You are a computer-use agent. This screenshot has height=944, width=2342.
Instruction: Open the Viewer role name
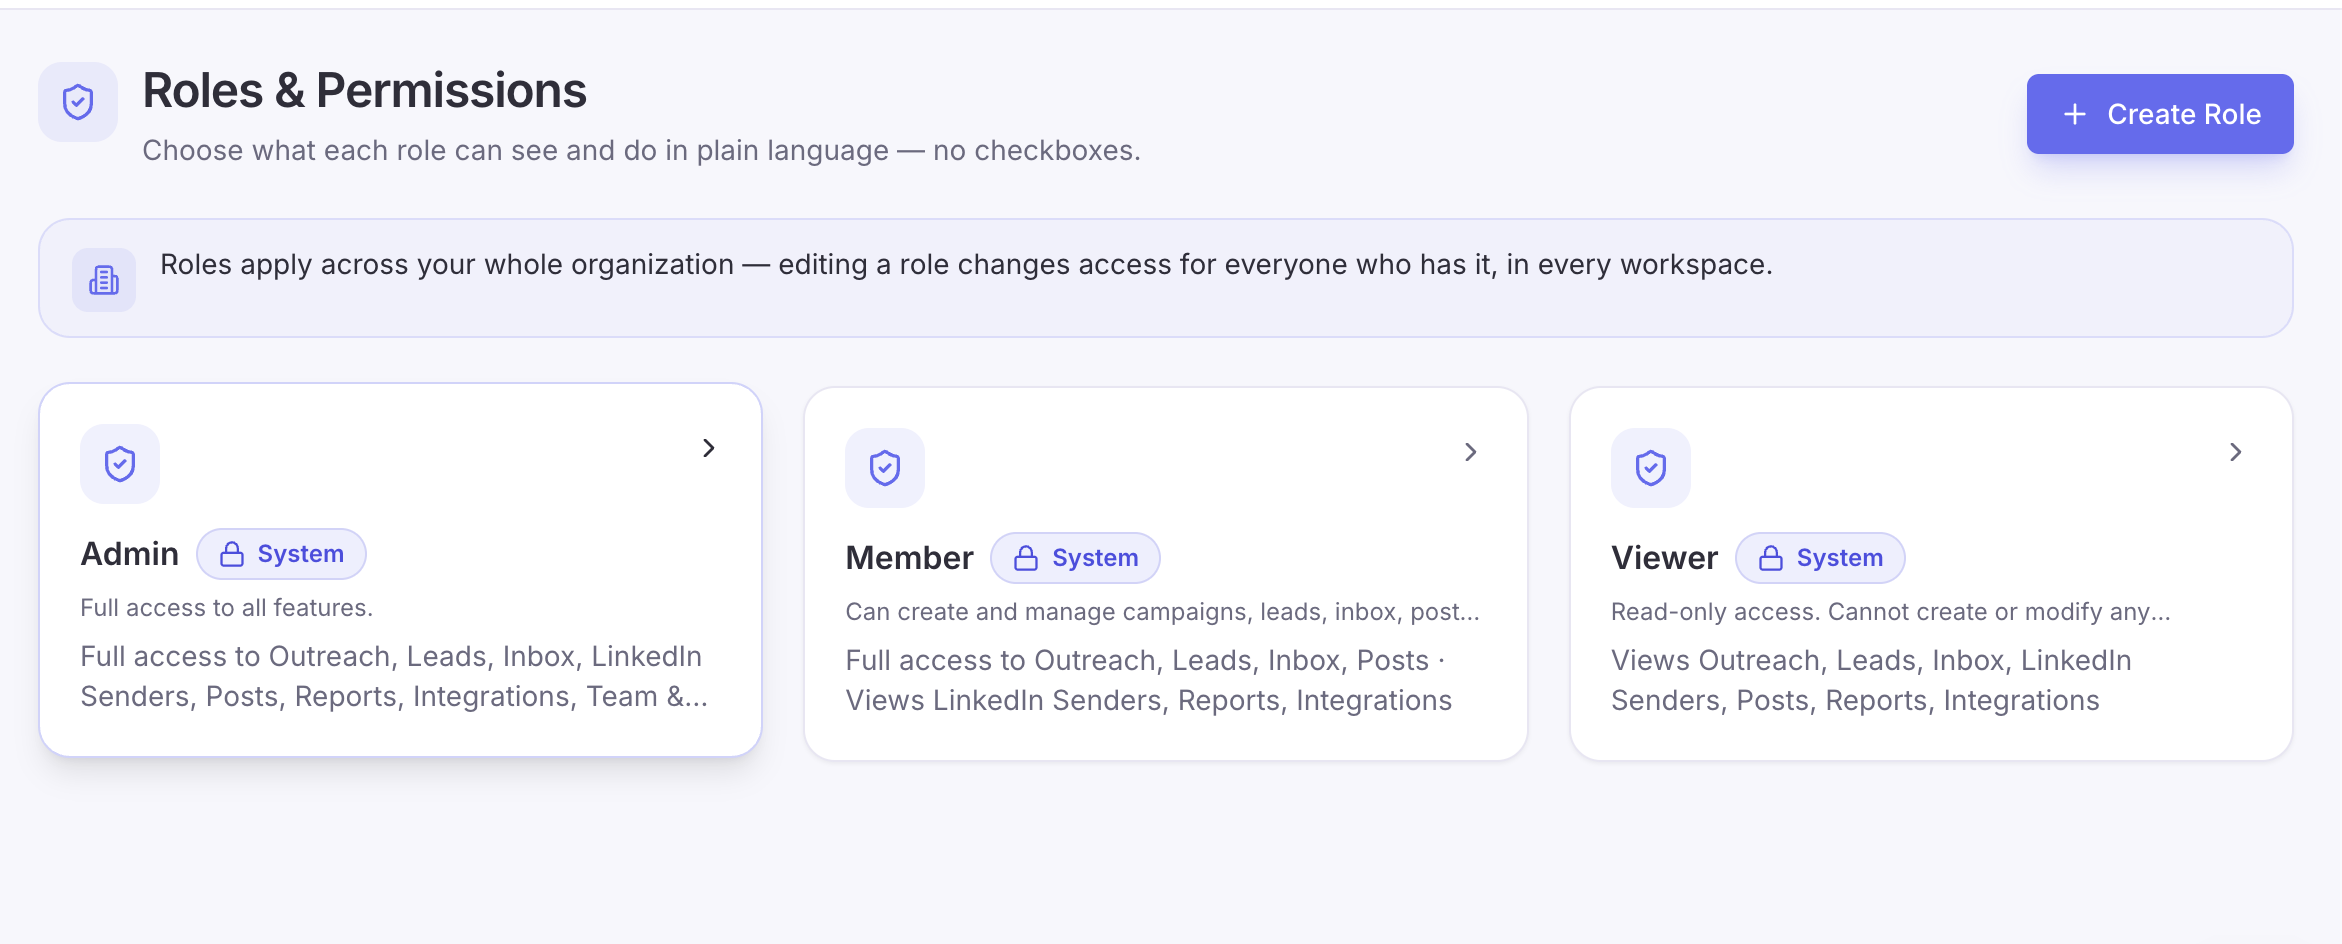point(1664,558)
